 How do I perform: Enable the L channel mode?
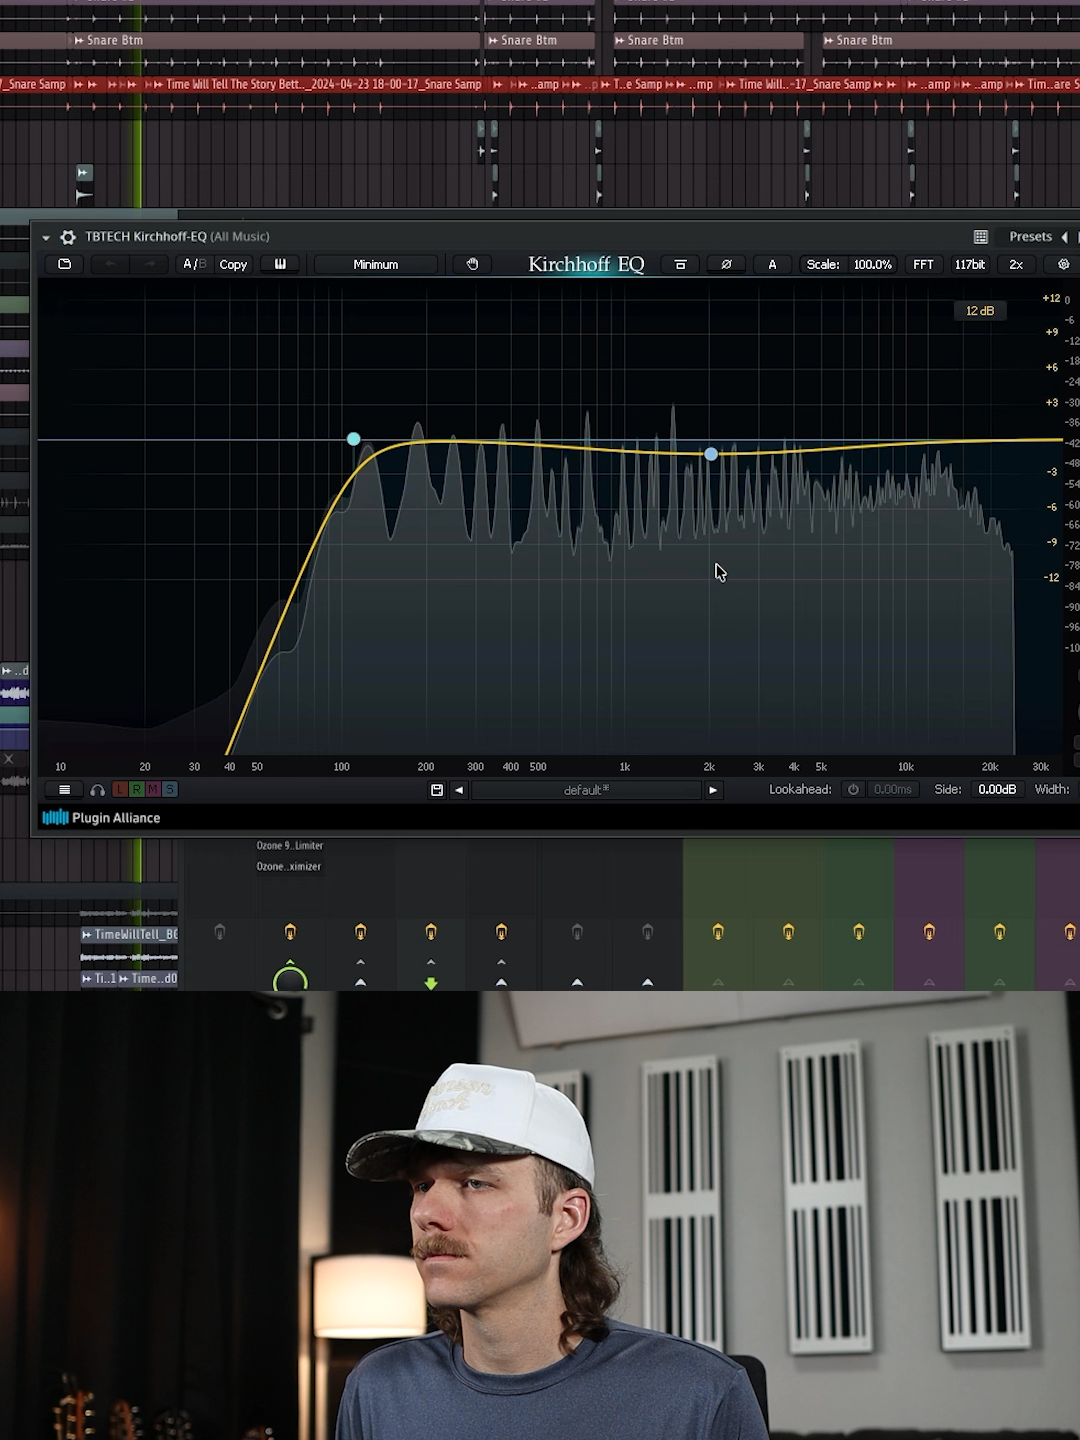(120, 789)
